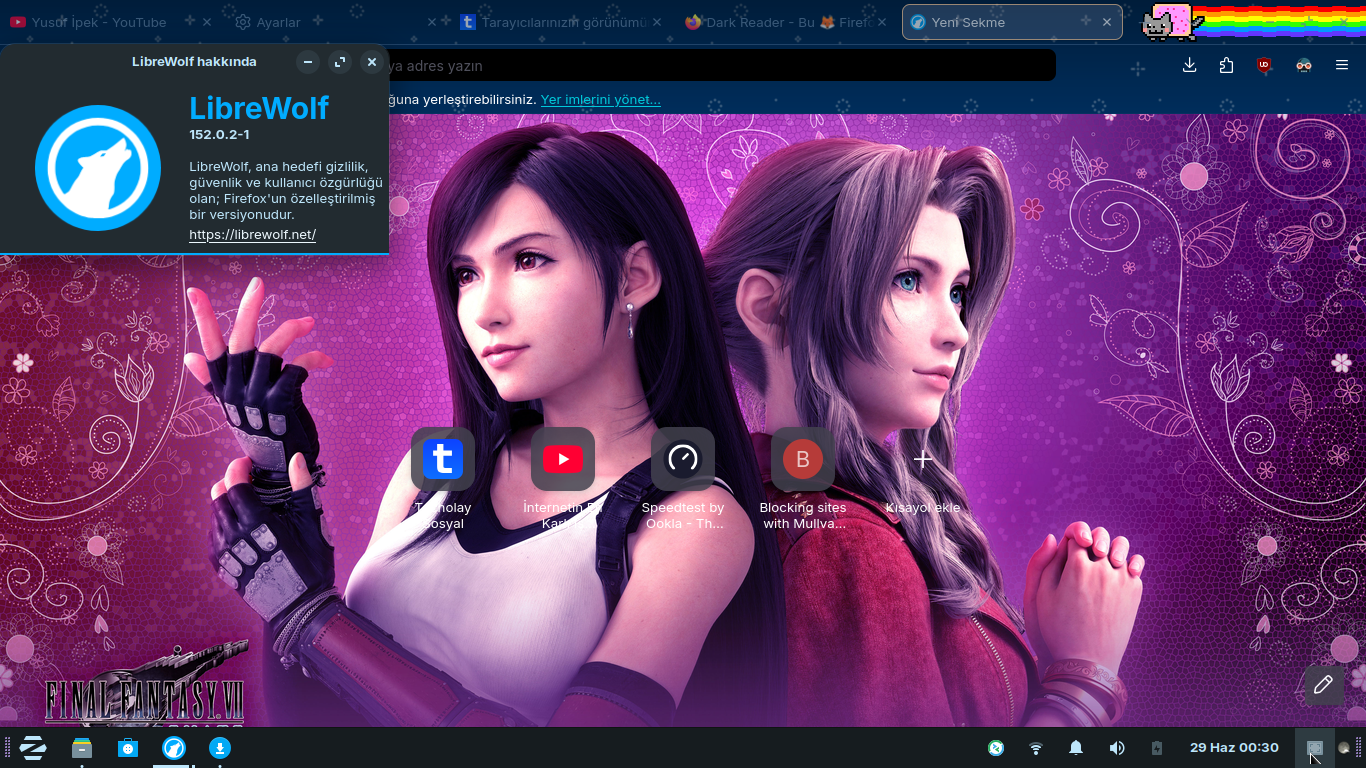Open the Zorin start menu
This screenshot has width=1366, height=768.
[x=33, y=748]
